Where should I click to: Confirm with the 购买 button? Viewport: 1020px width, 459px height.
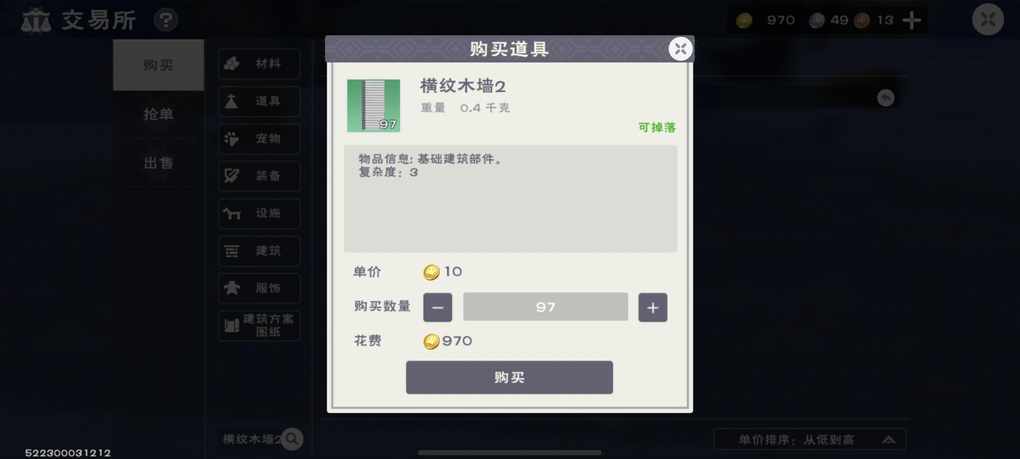509,378
